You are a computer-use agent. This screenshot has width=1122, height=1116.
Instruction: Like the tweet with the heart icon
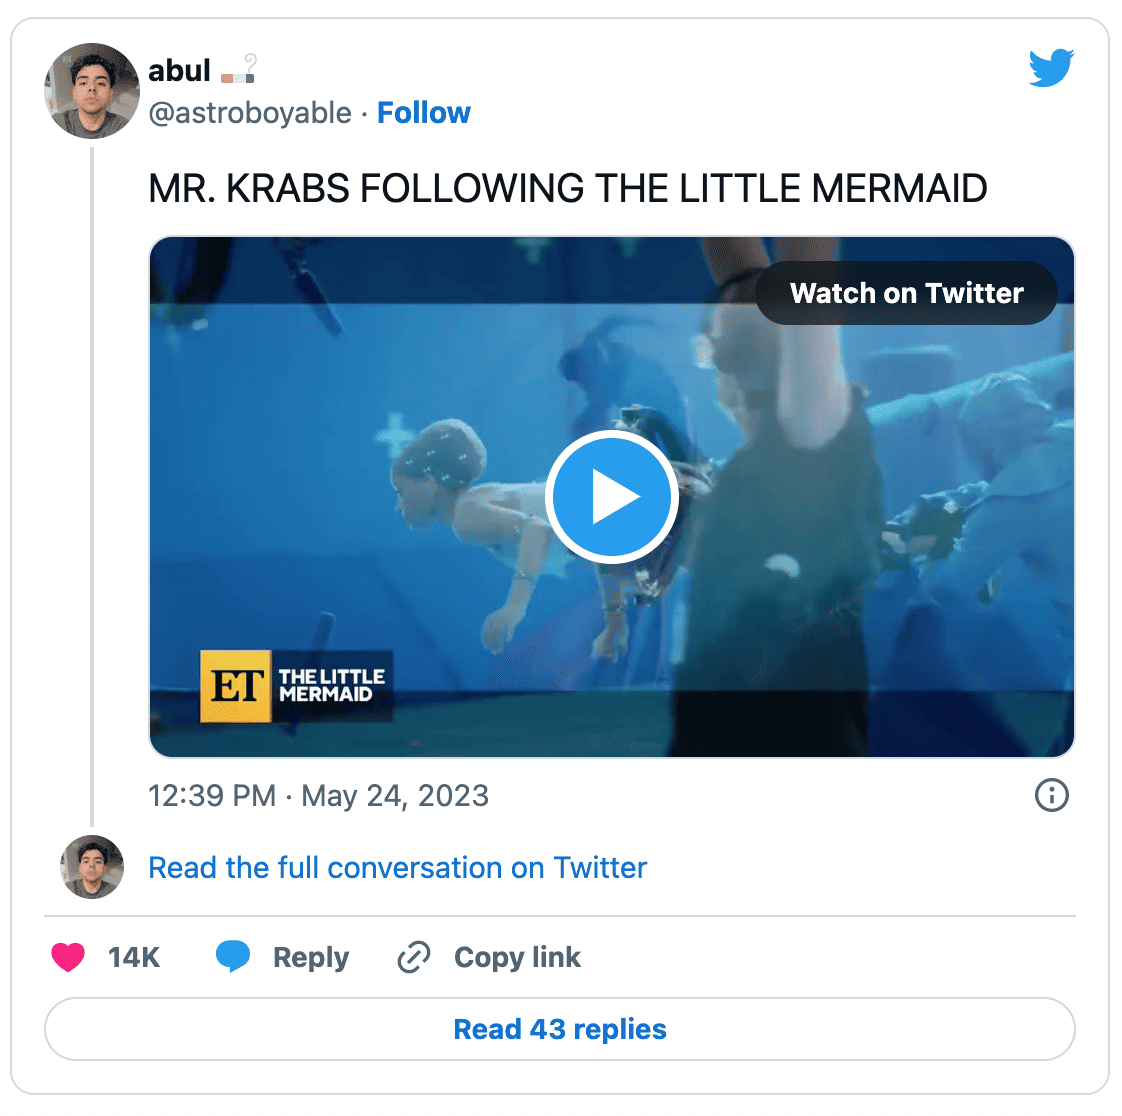pos(67,957)
